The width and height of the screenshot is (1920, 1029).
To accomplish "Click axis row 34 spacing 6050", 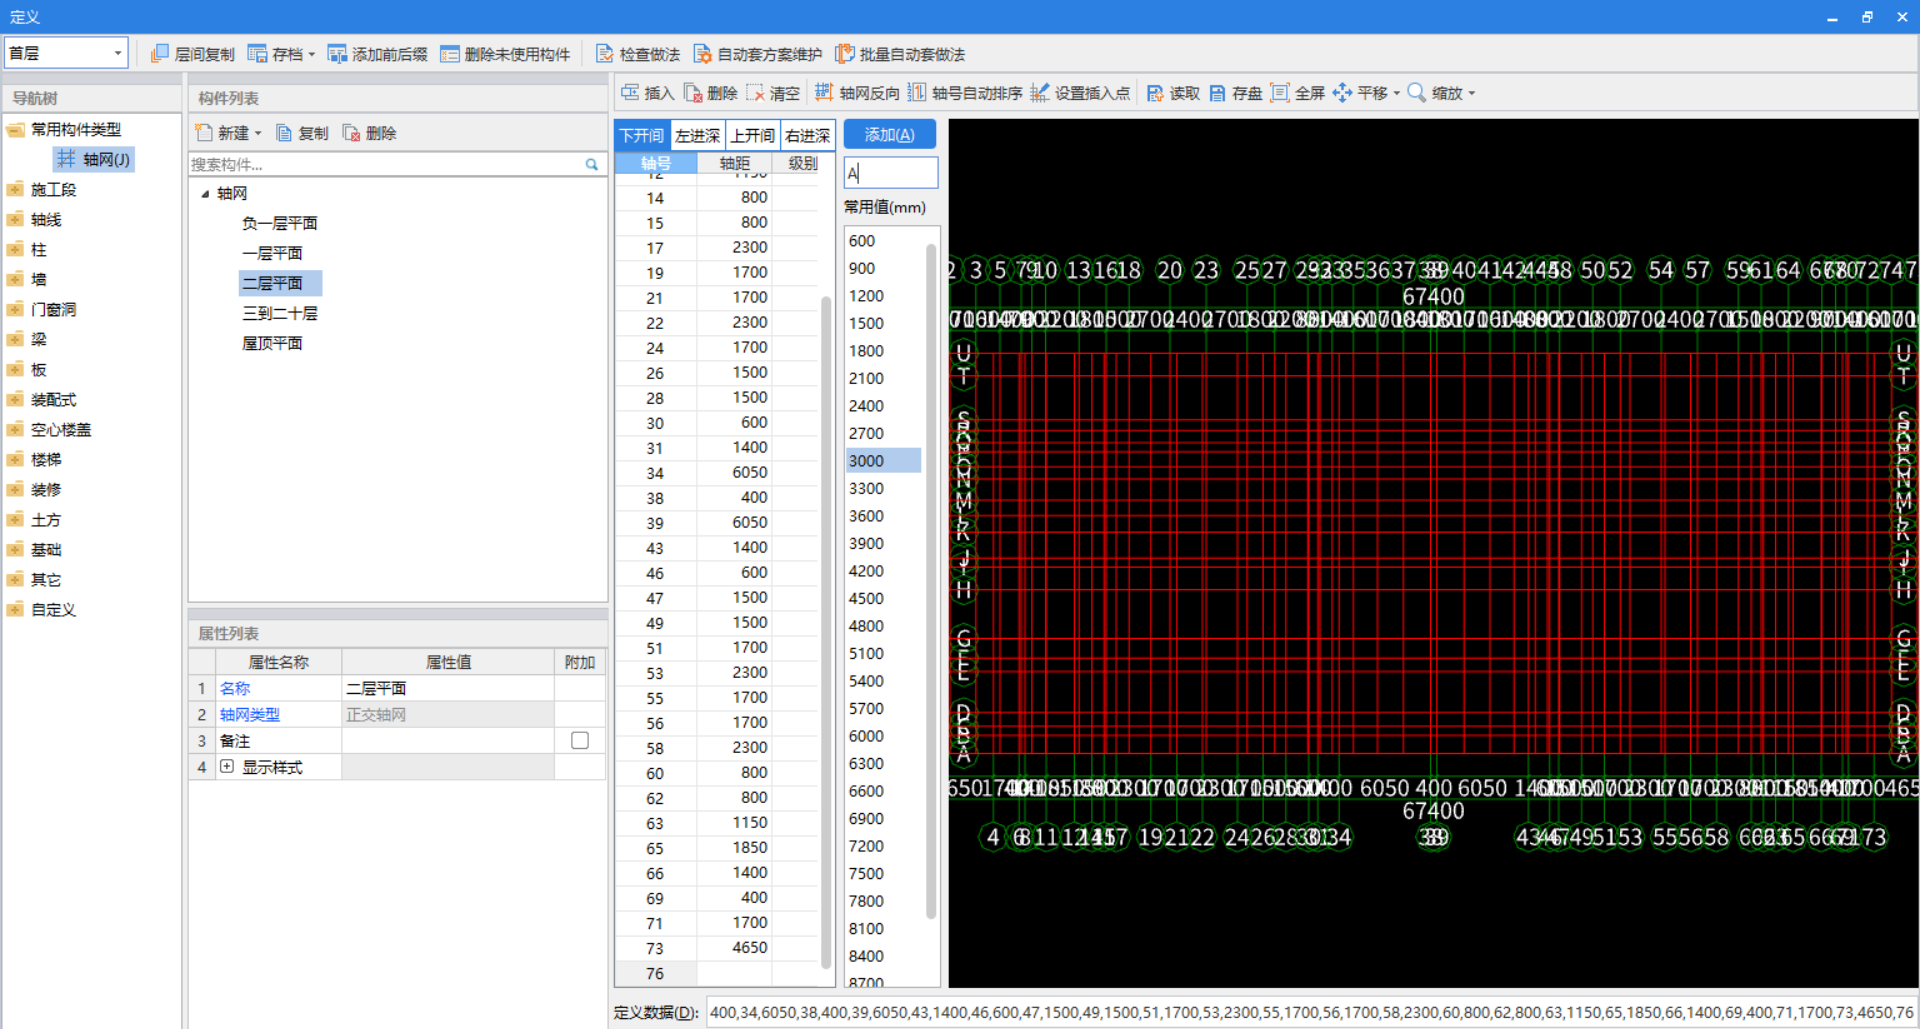I will [x=735, y=472].
